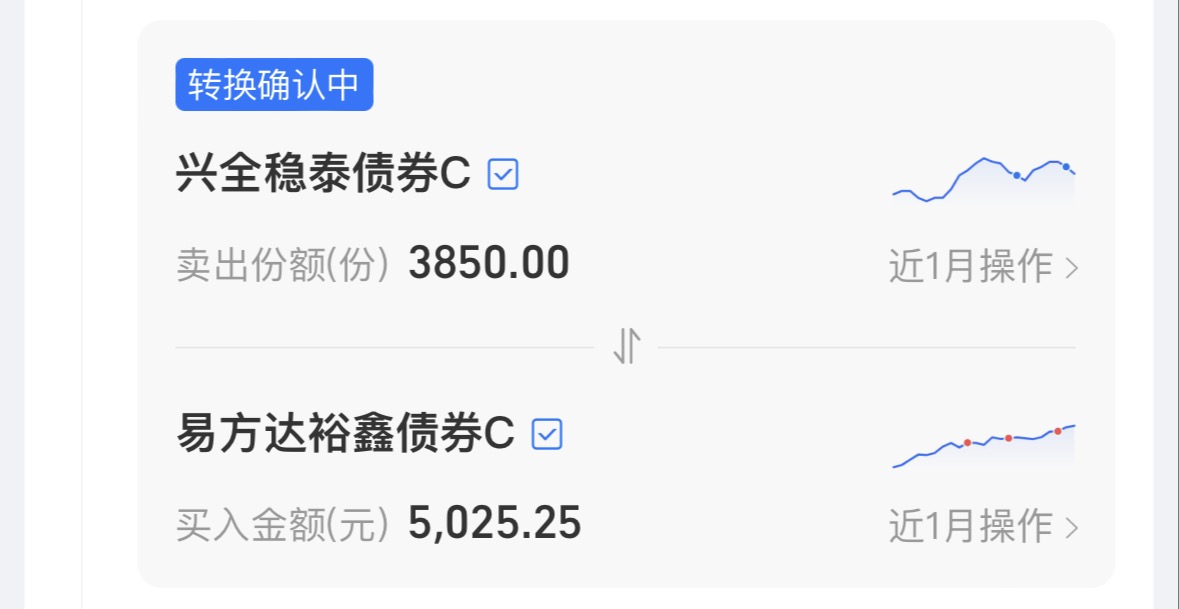Click rightmost blue dot on 兴全稳泰 chart

[1066, 166]
